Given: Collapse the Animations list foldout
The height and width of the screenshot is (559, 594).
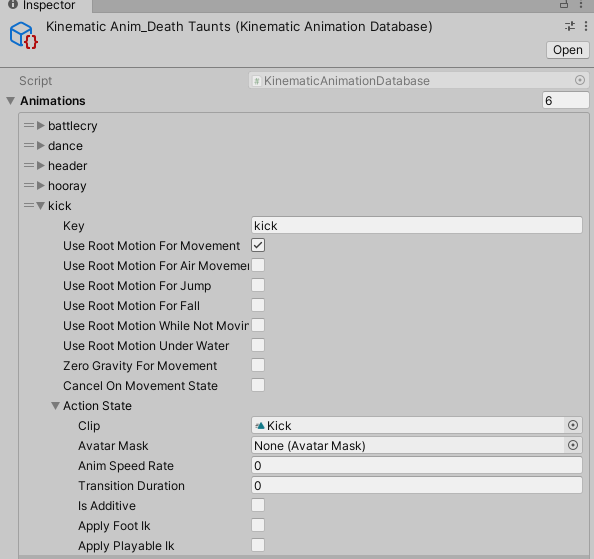Looking at the screenshot, I should (x=11, y=101).
